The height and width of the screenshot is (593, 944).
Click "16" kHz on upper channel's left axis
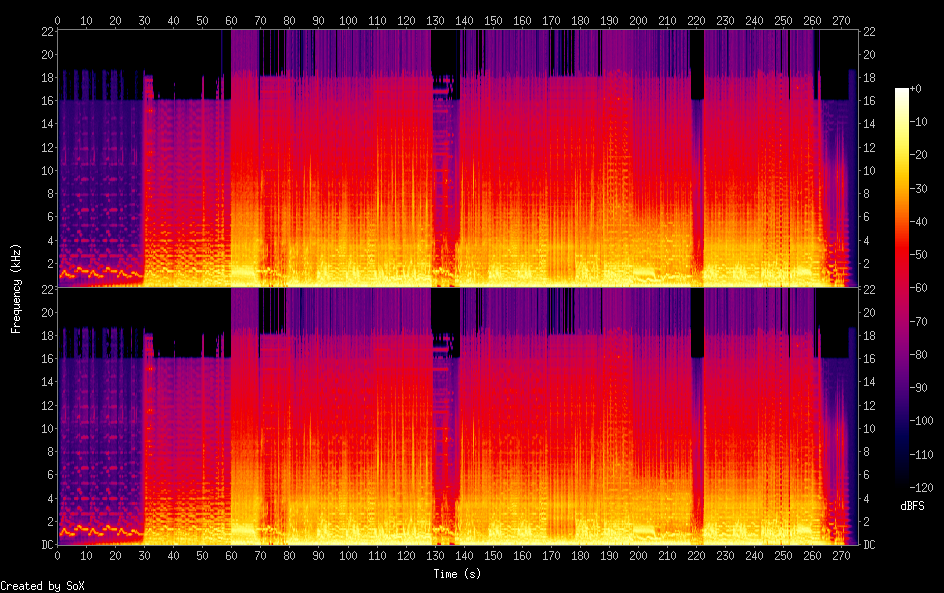[44, 101]
